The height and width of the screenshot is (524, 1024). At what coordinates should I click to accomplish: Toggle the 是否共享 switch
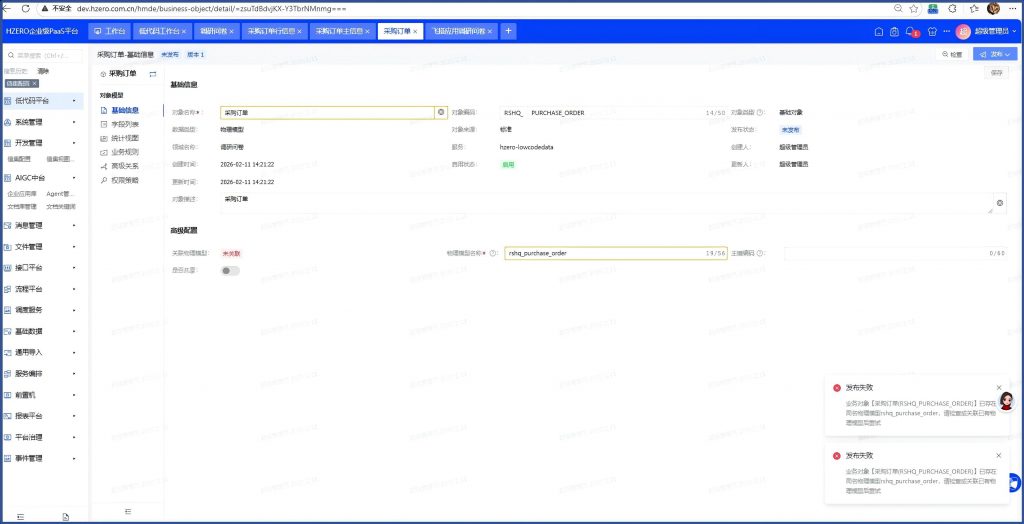pyautogui.click(x=231, y=270)
